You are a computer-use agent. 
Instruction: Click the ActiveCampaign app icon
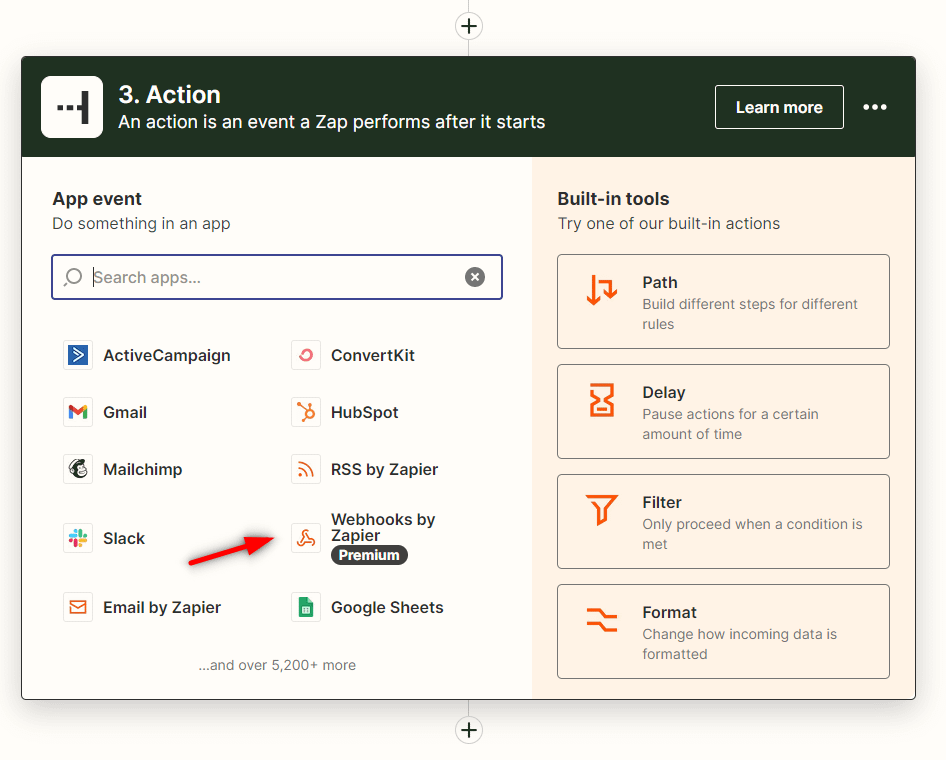[78, 355]
